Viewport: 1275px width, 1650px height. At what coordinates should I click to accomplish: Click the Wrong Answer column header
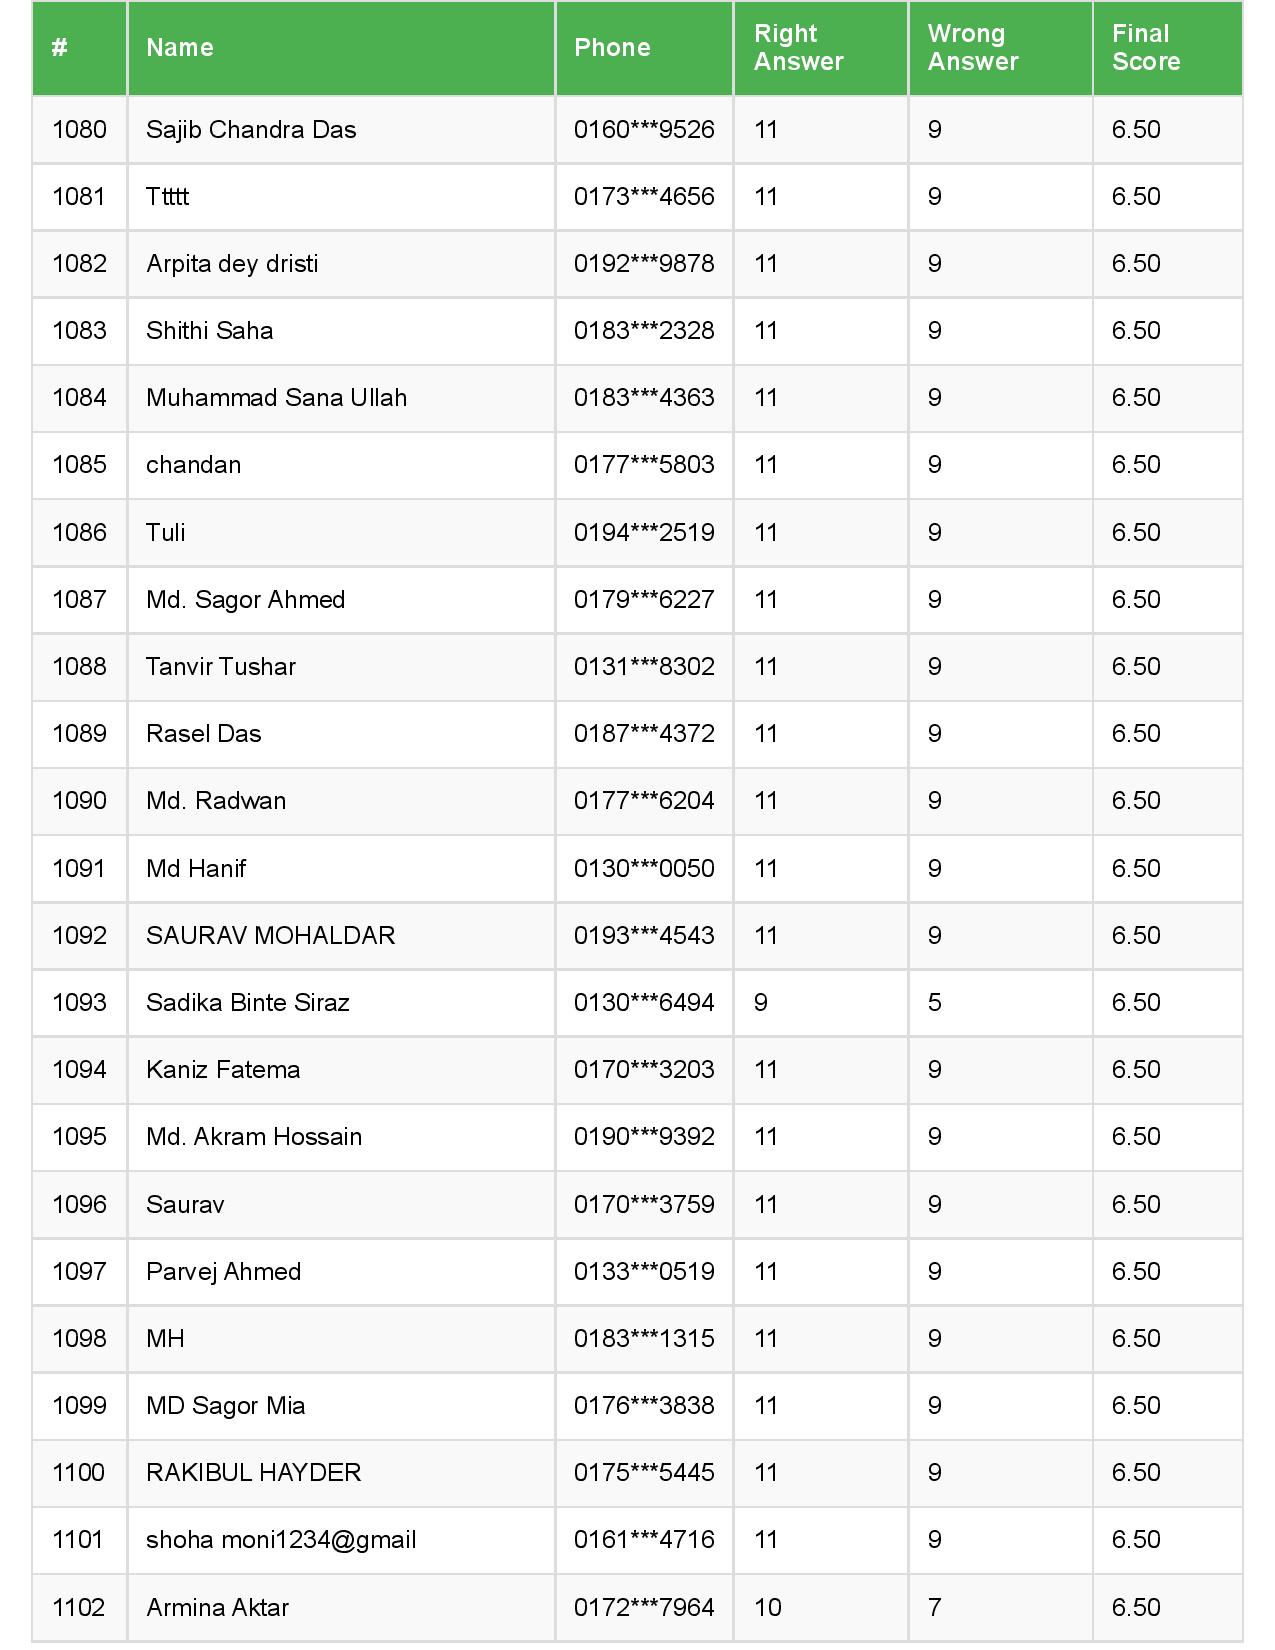pos(972,48)
